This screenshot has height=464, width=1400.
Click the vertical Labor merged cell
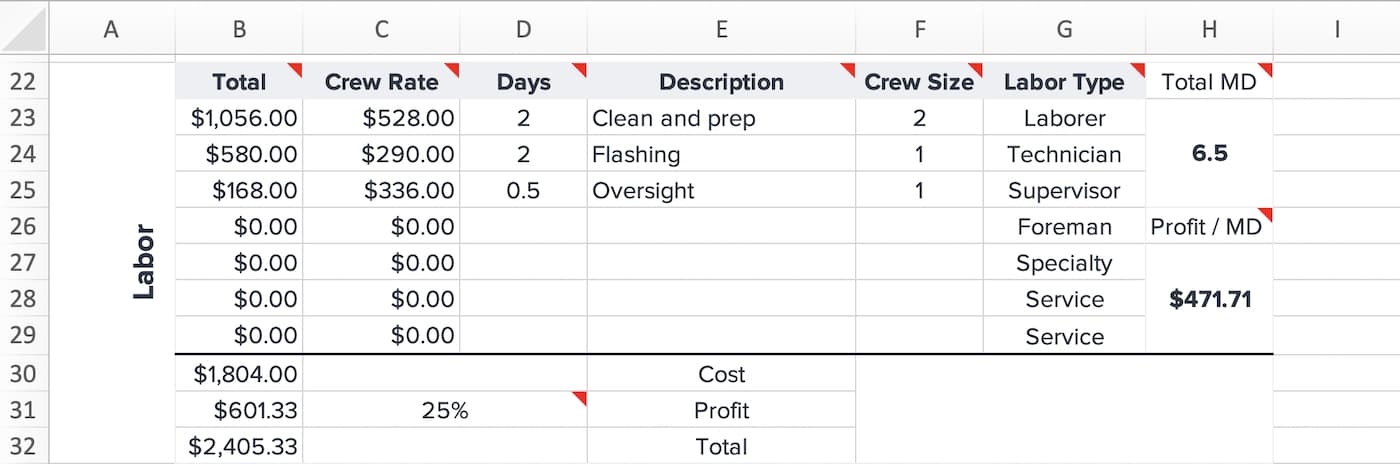(145, 262)
